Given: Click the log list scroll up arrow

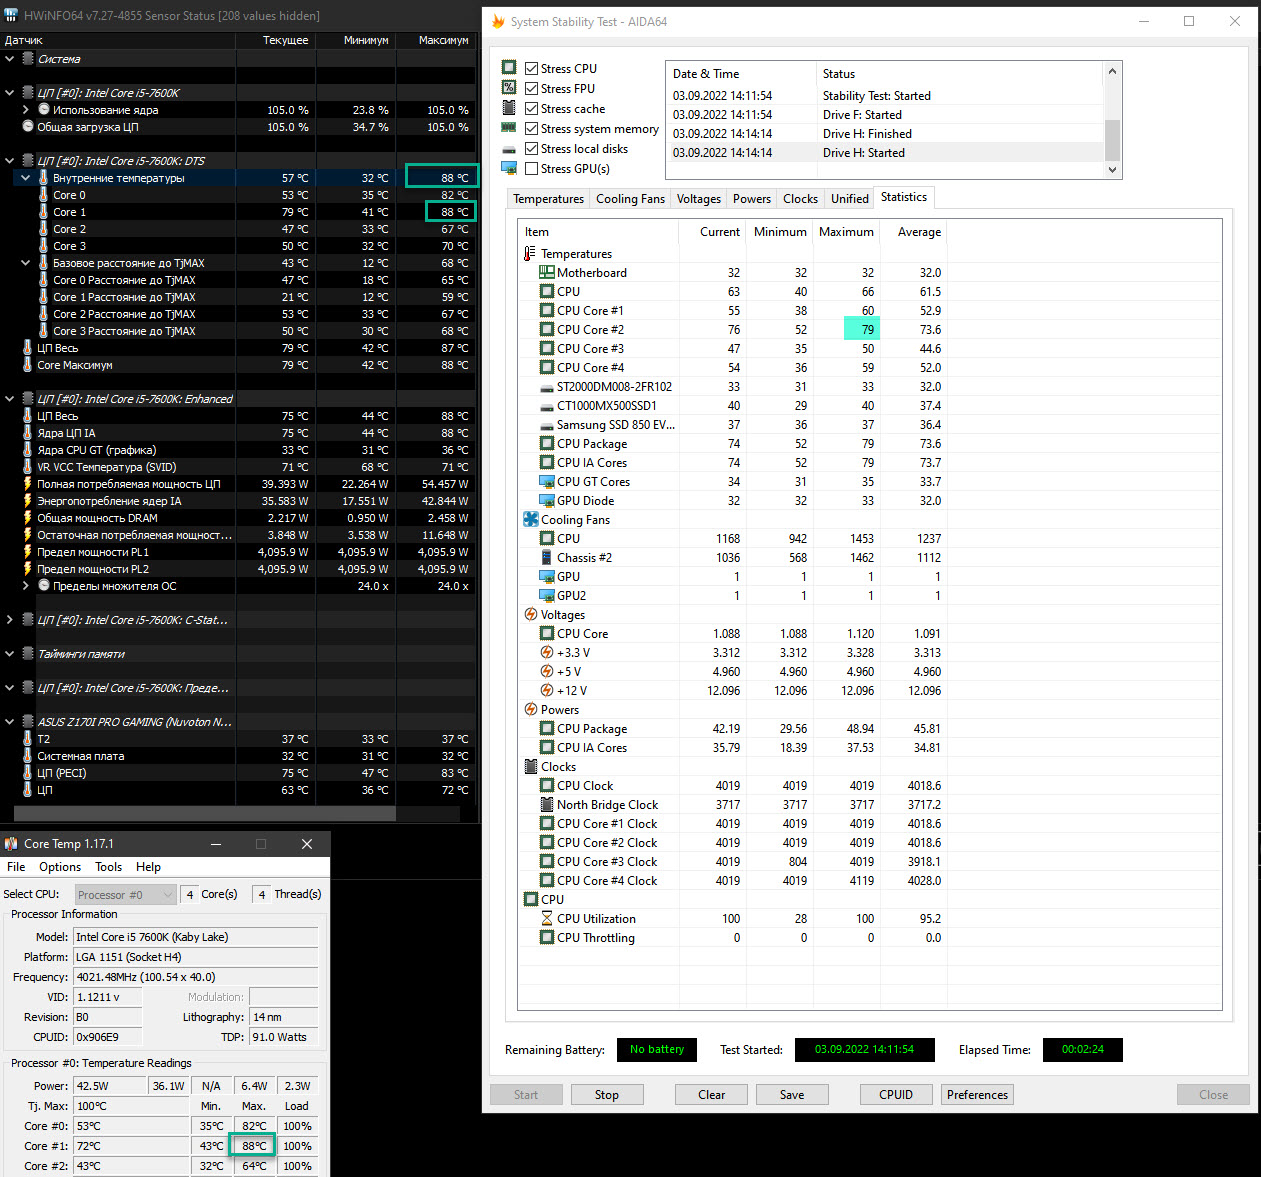Looking at the screenshot, I should point(1112,72).
